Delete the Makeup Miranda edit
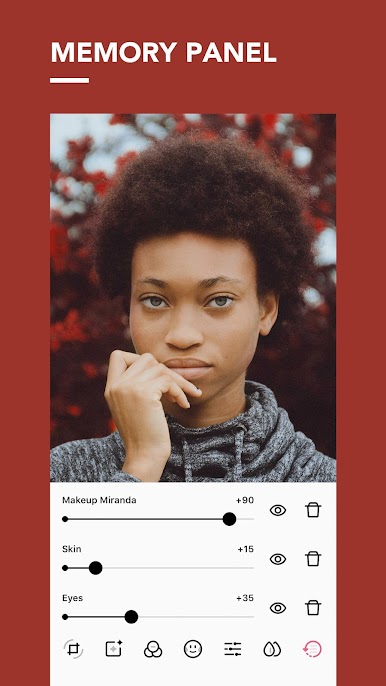 click(x=313, y=510)
